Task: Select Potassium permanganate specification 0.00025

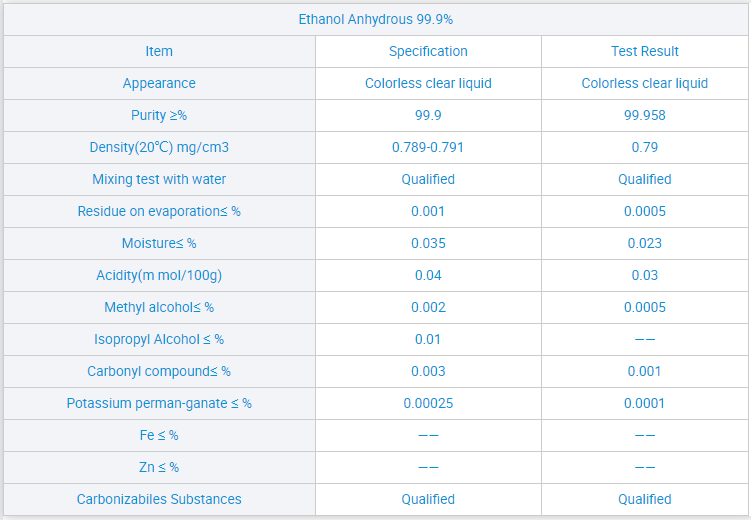Action: tap(428, 403)
